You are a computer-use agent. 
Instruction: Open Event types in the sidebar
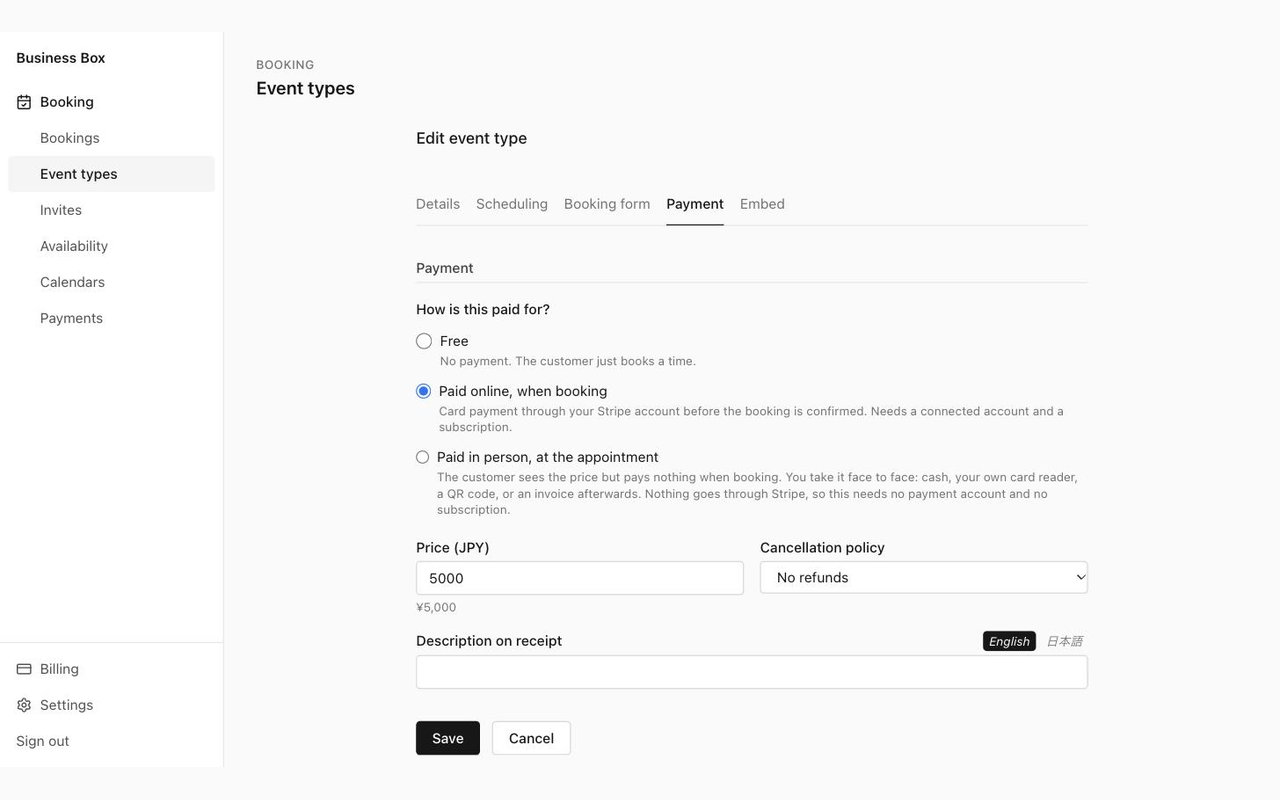[111, 174]
